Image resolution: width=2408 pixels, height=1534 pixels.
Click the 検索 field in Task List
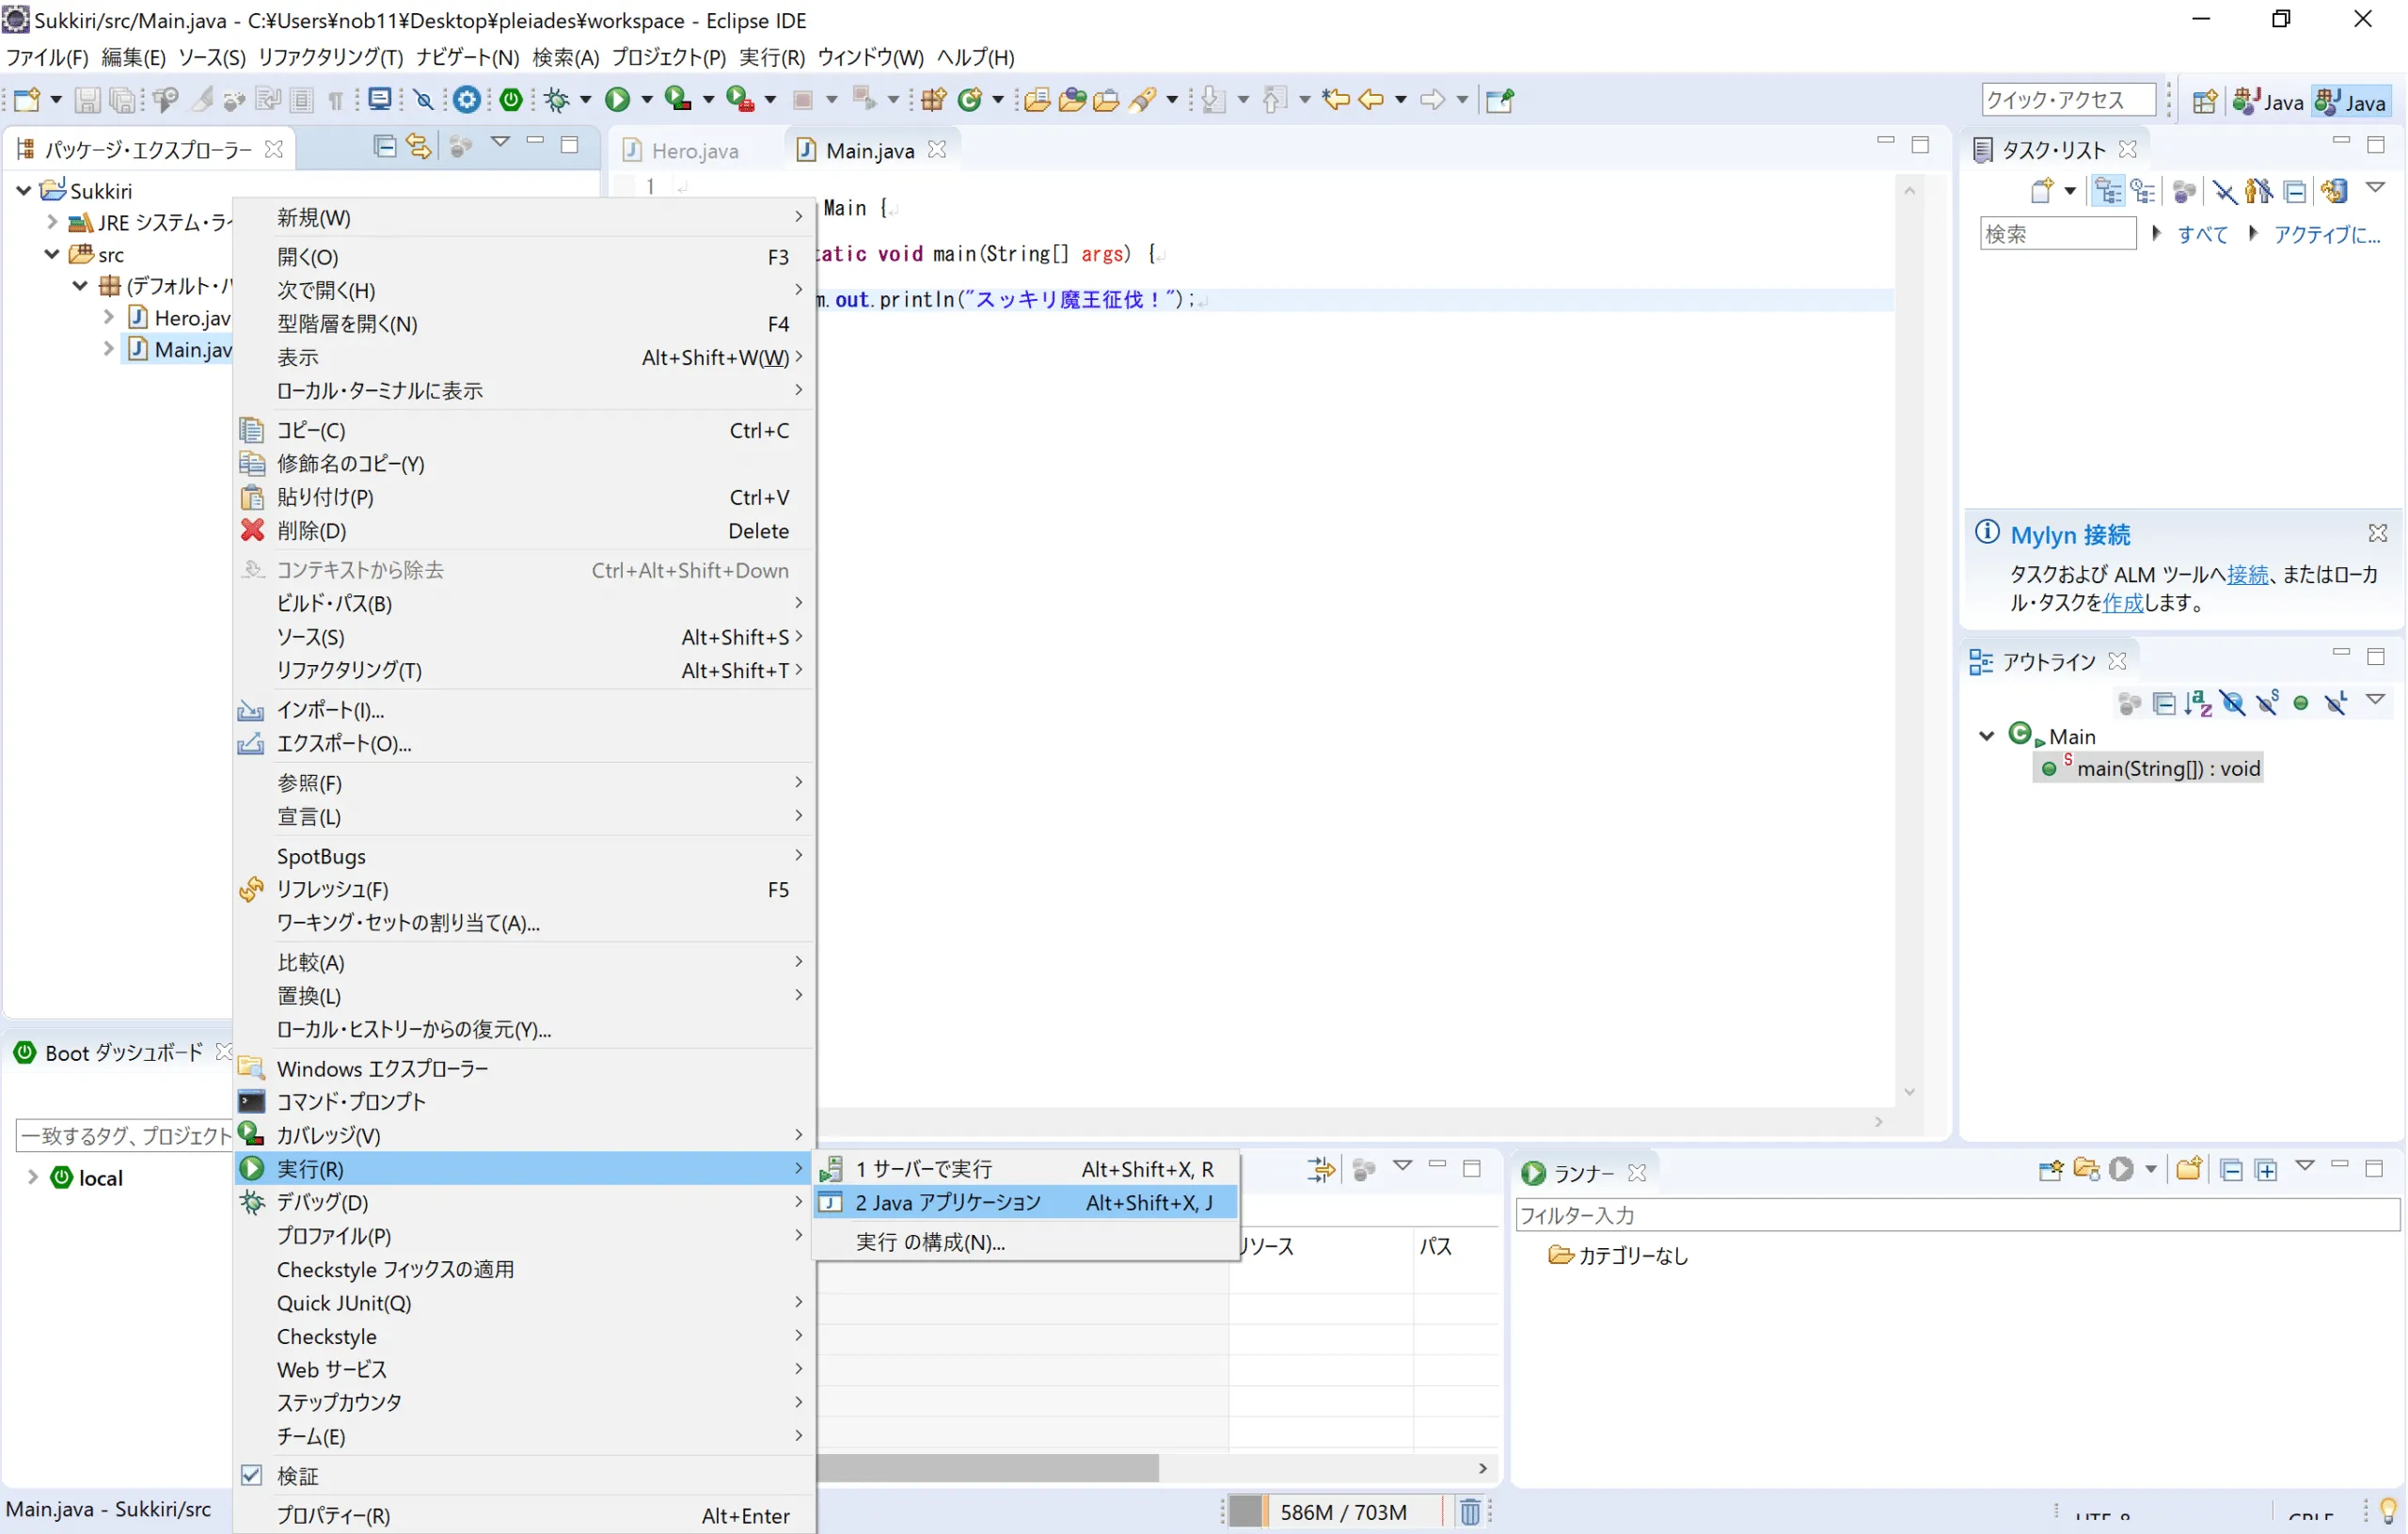coord(2058,234)
